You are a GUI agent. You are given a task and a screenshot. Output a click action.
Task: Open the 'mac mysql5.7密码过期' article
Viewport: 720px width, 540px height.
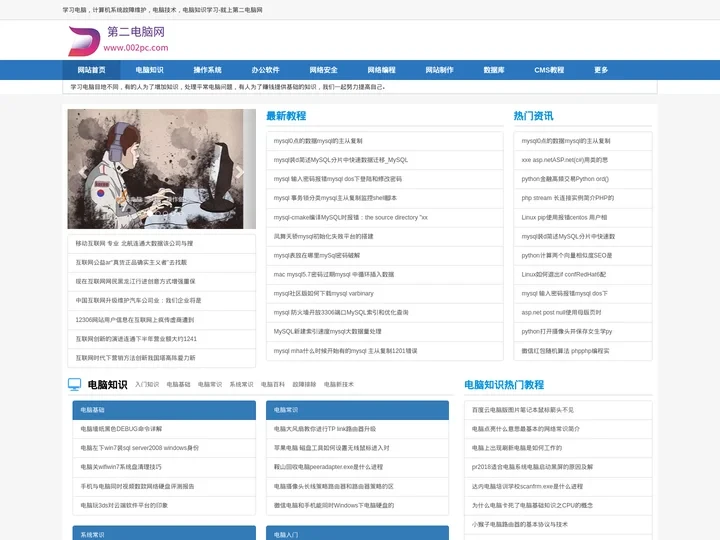pyautogui.click(x=384, y=275)
